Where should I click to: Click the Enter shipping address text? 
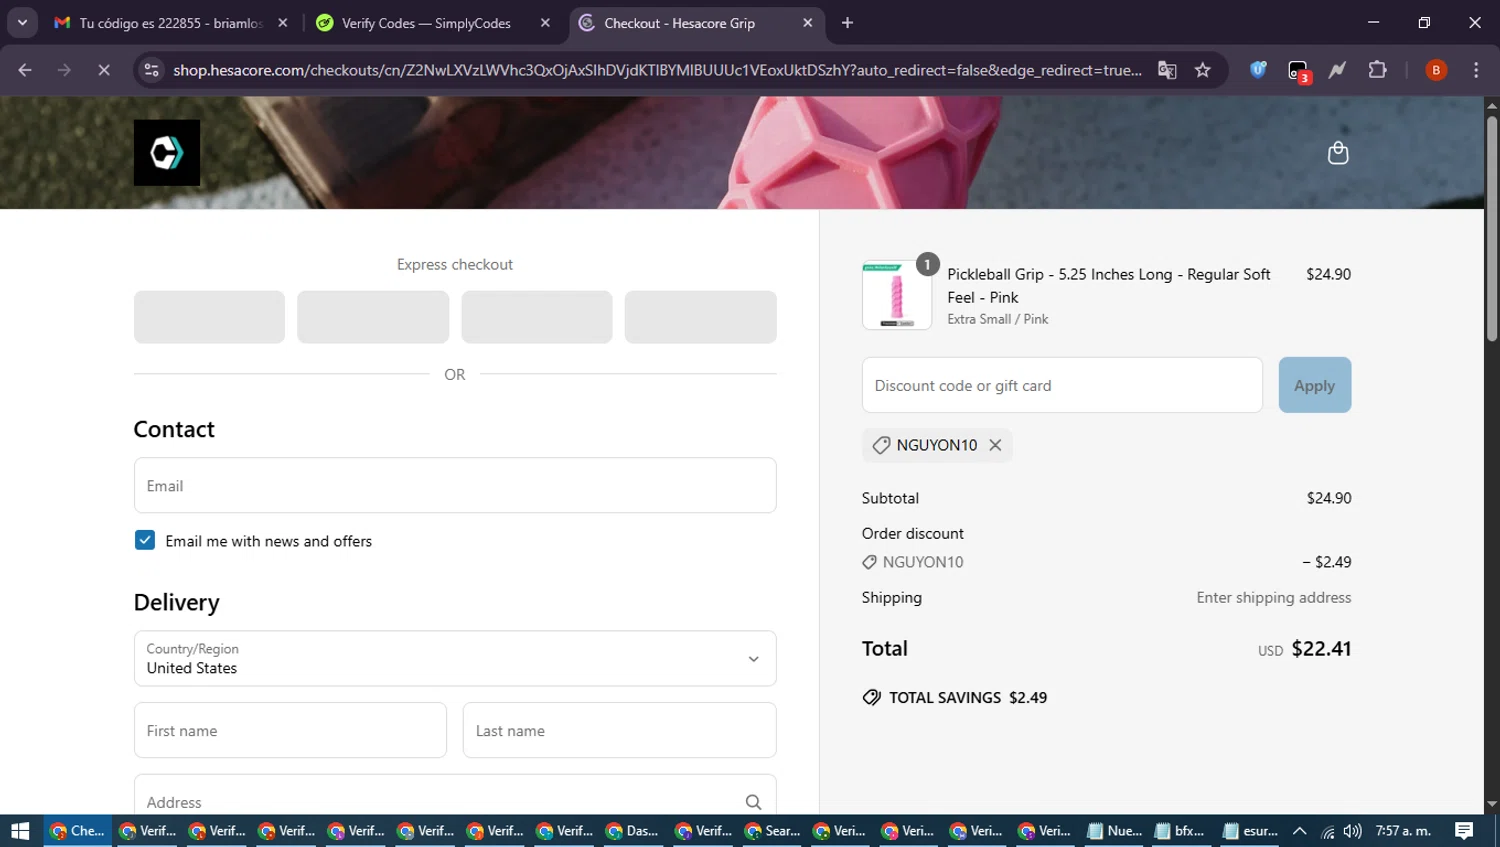(x=1274, y=597)
